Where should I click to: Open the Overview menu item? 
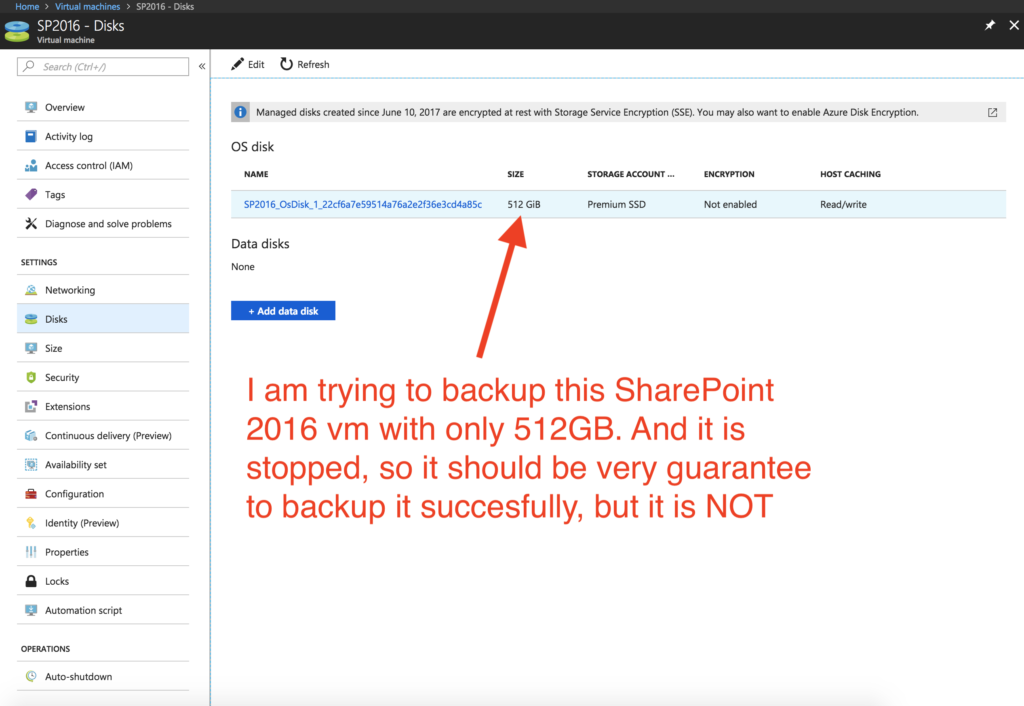coord(103,107)
